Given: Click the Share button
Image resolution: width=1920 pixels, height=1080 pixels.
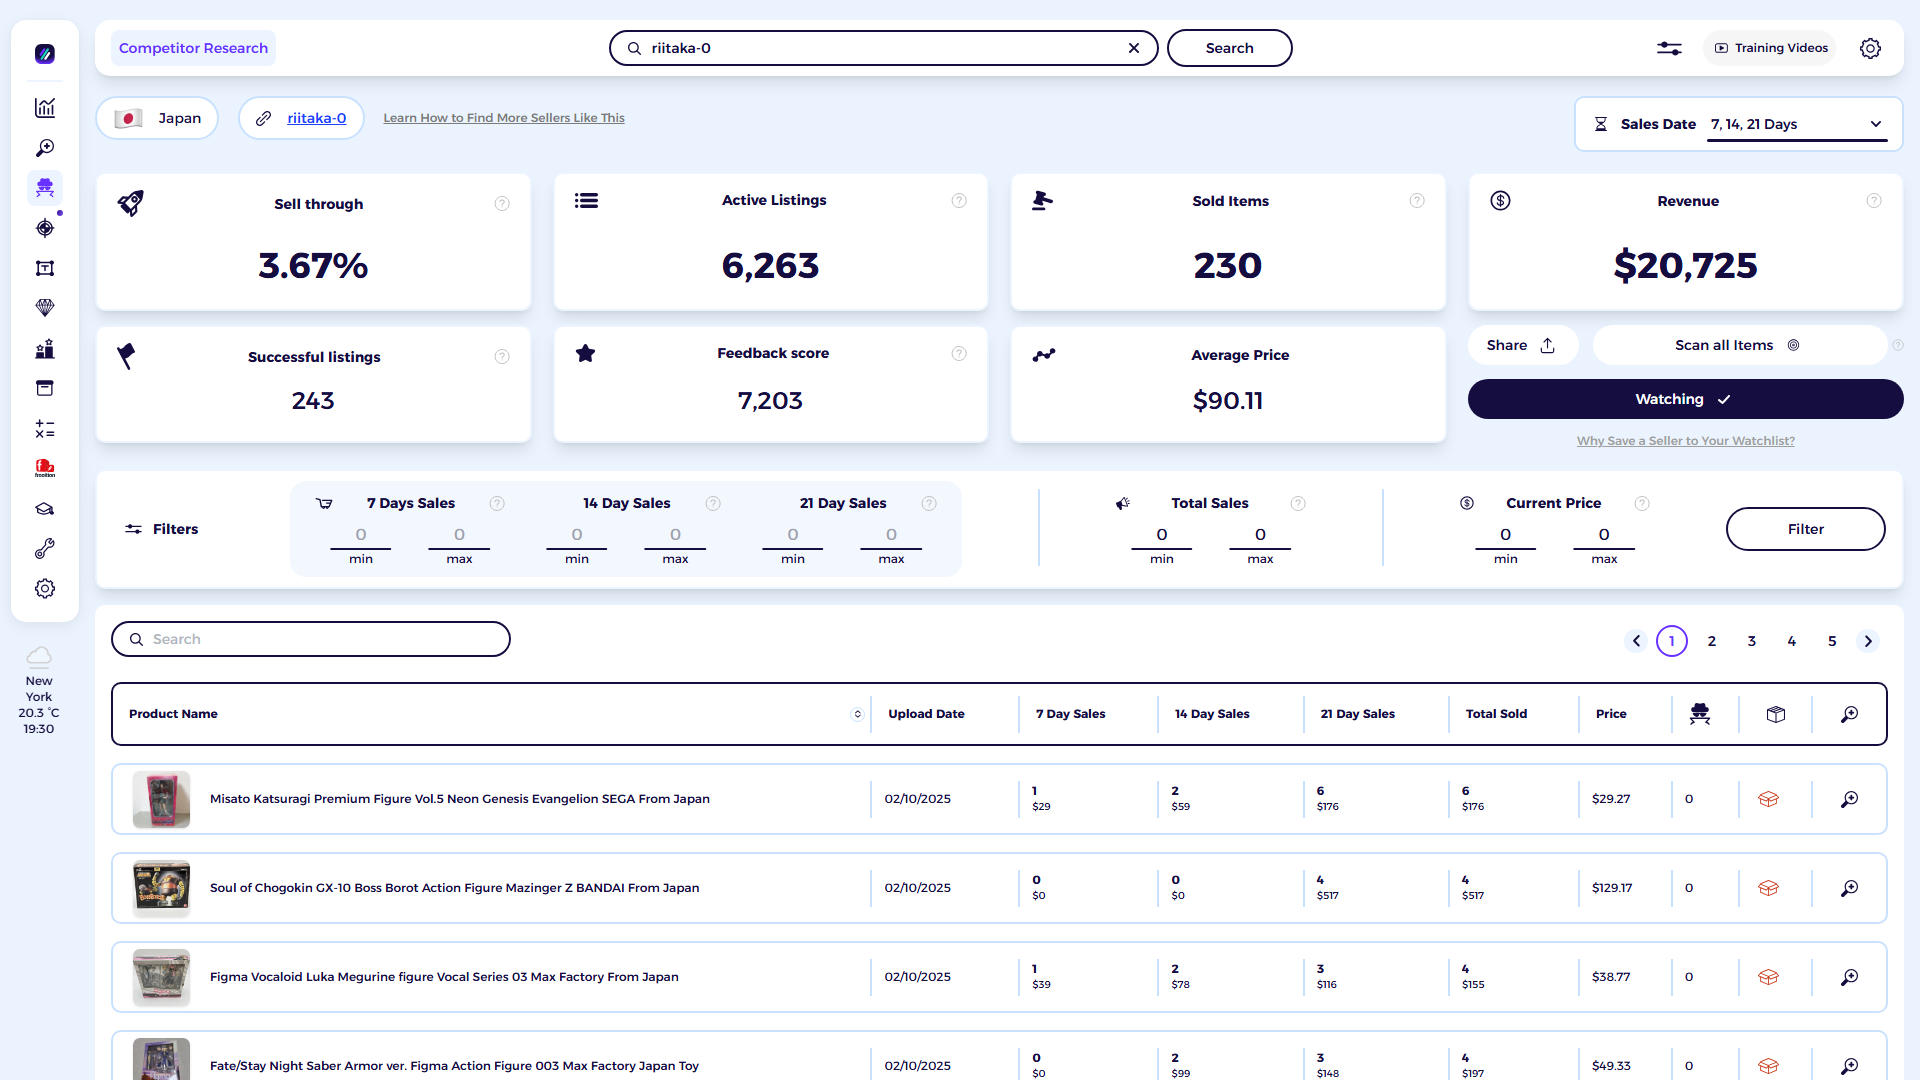Looking at the screenshot, I should (1522, 345).
